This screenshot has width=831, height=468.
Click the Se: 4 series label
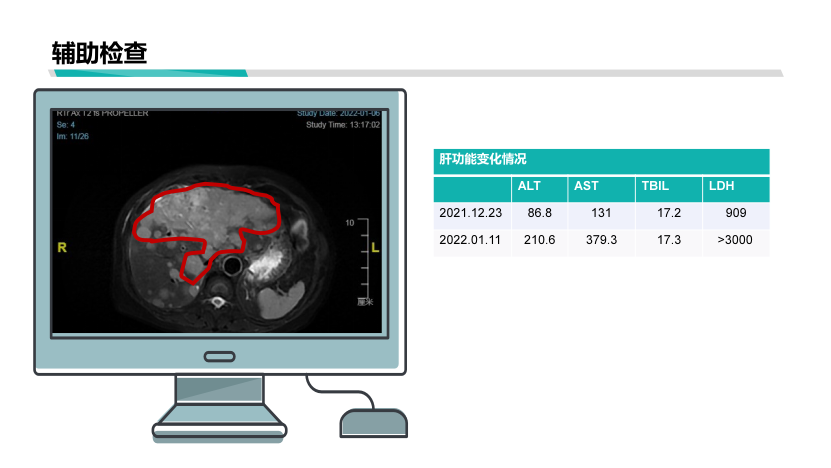coord(66,125)
